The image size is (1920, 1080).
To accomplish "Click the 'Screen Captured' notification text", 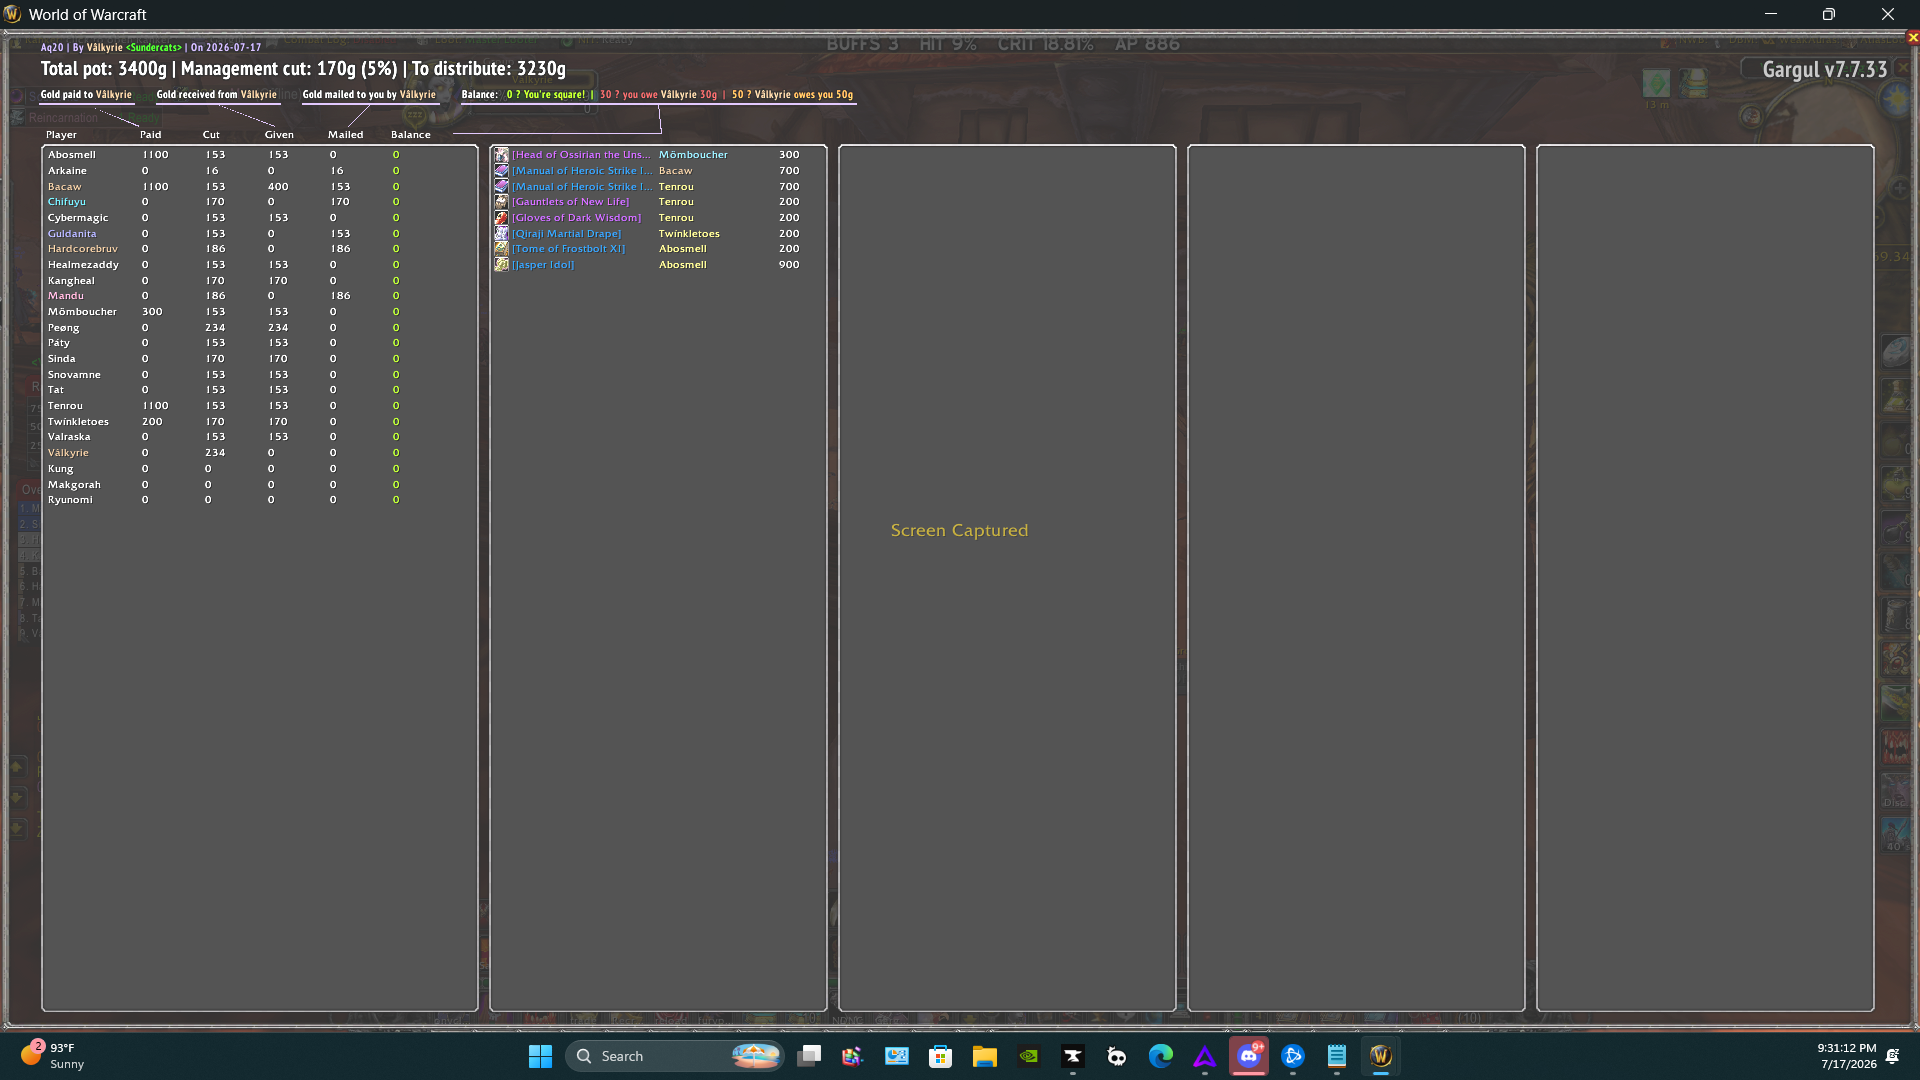I will pyautogui.click(x=959, y=531).
